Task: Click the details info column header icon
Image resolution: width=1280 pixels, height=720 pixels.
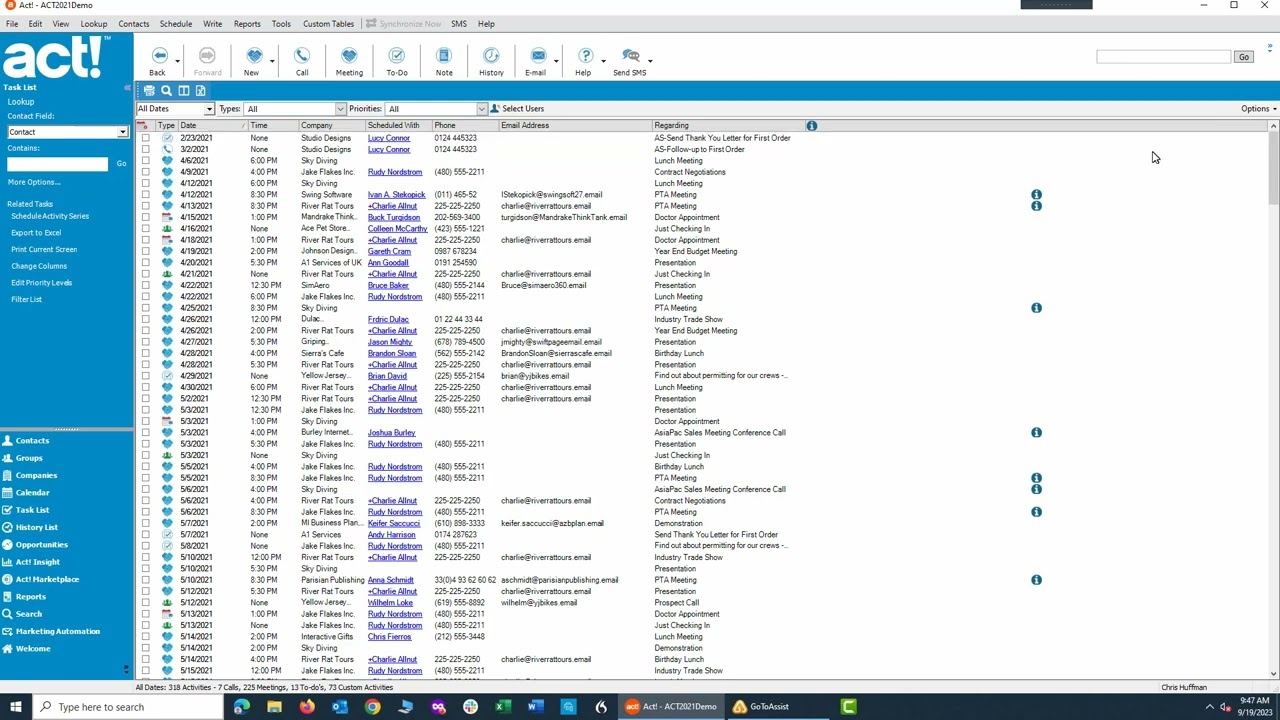Action: [x=811, y=126]
